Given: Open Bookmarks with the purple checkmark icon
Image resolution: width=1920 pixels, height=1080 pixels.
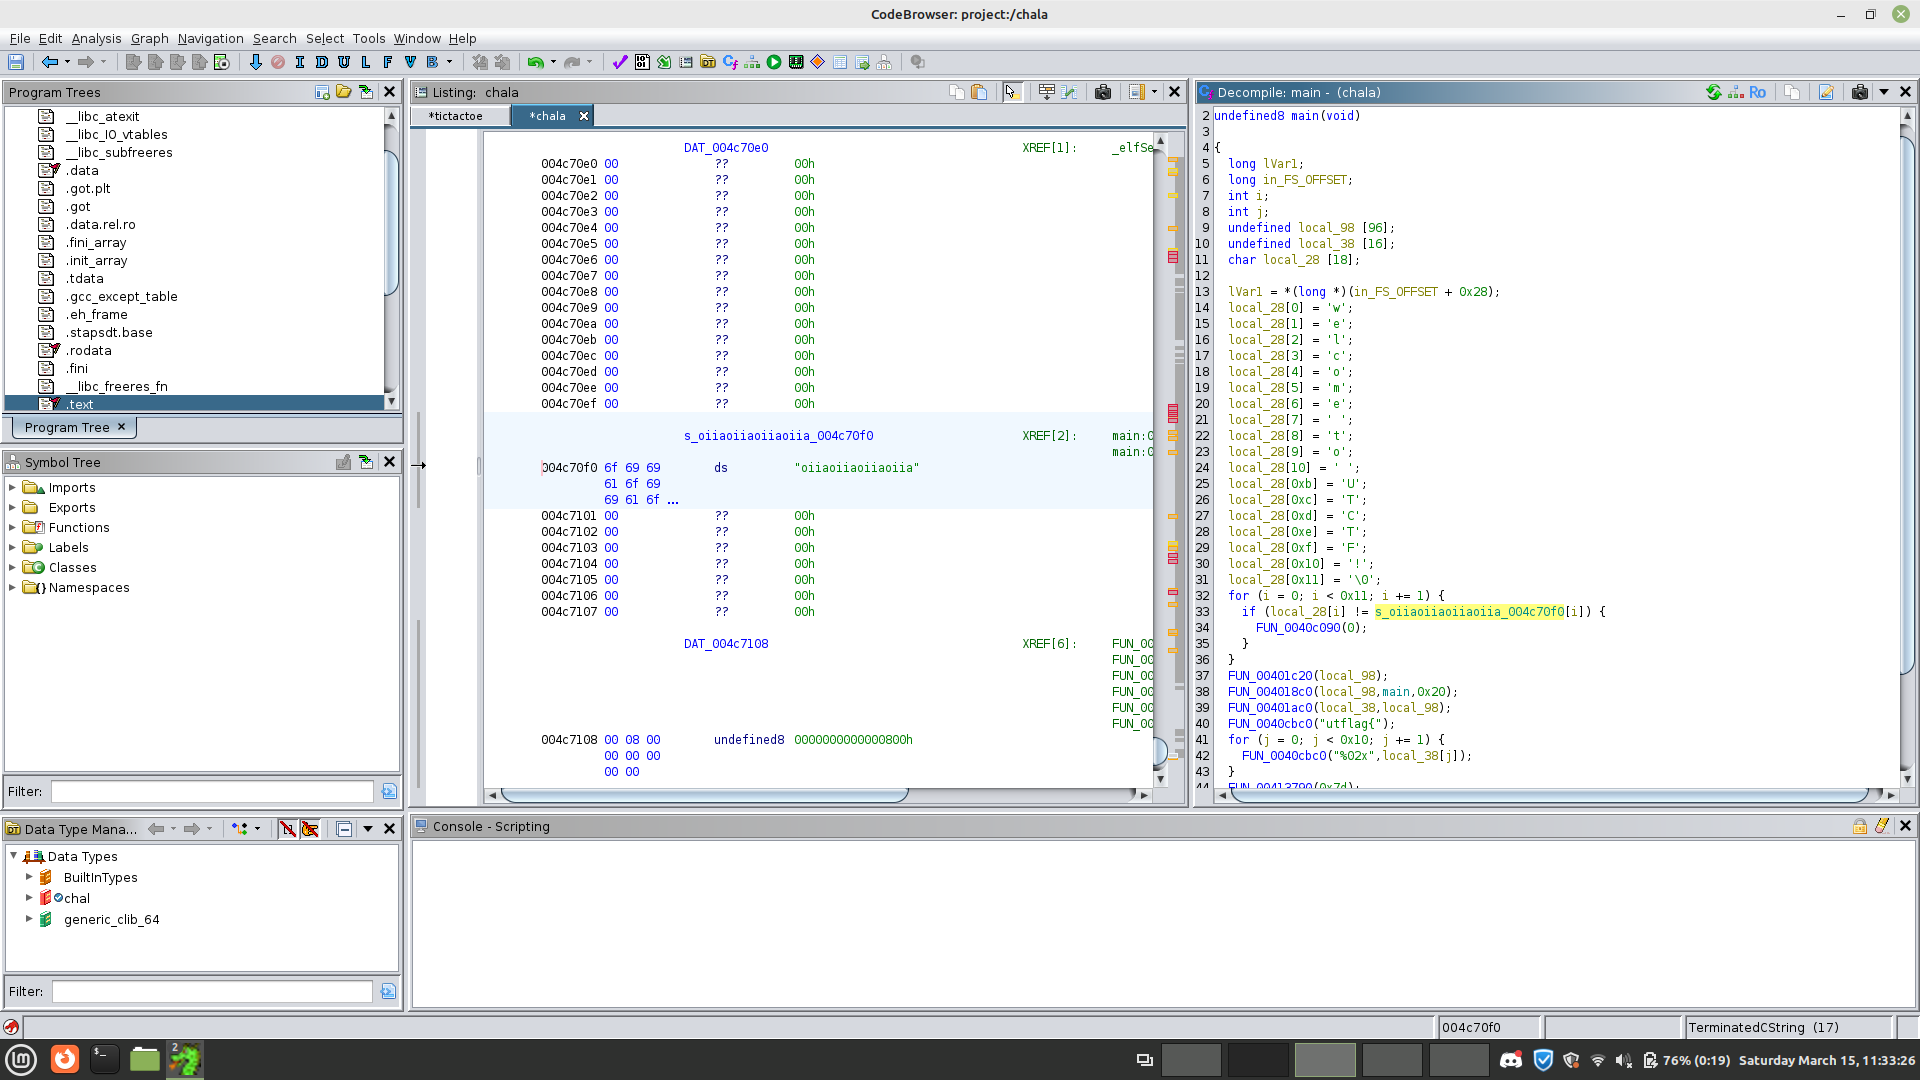Looking at the screenshot, I should (619, 62).
